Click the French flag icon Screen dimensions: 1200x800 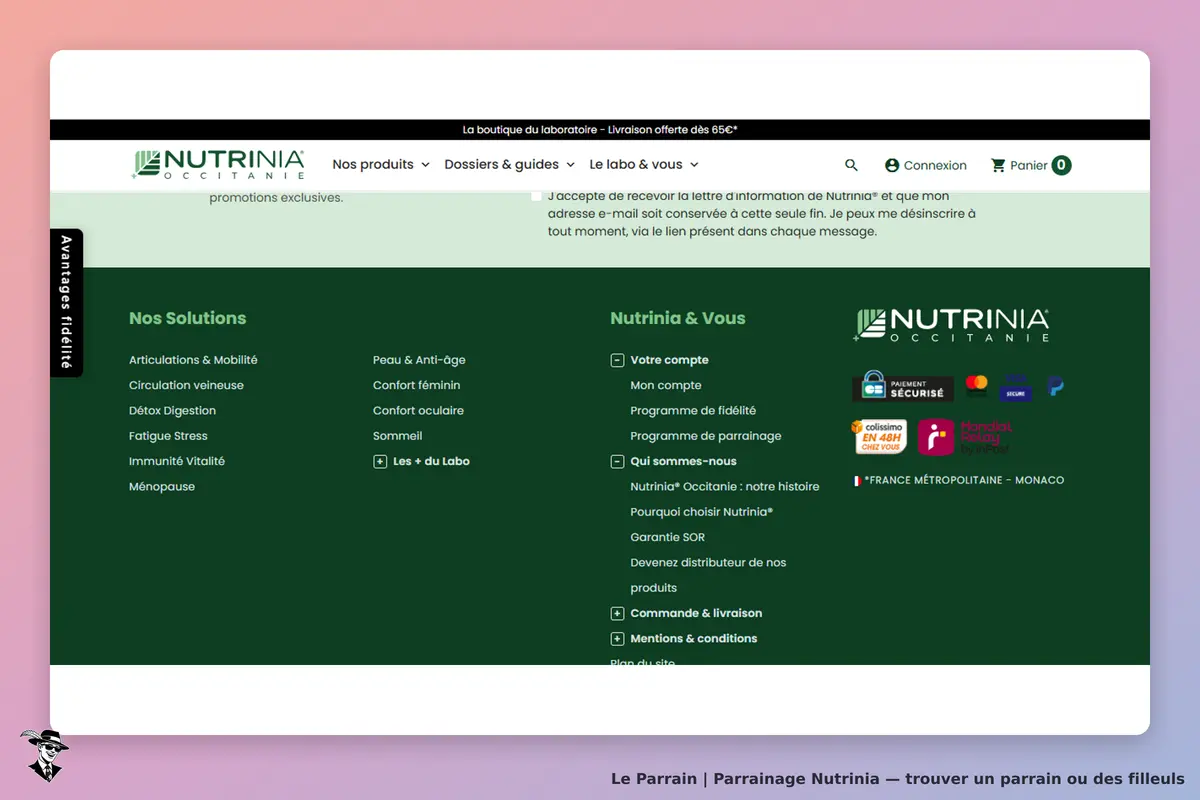(x=857, y=481)
